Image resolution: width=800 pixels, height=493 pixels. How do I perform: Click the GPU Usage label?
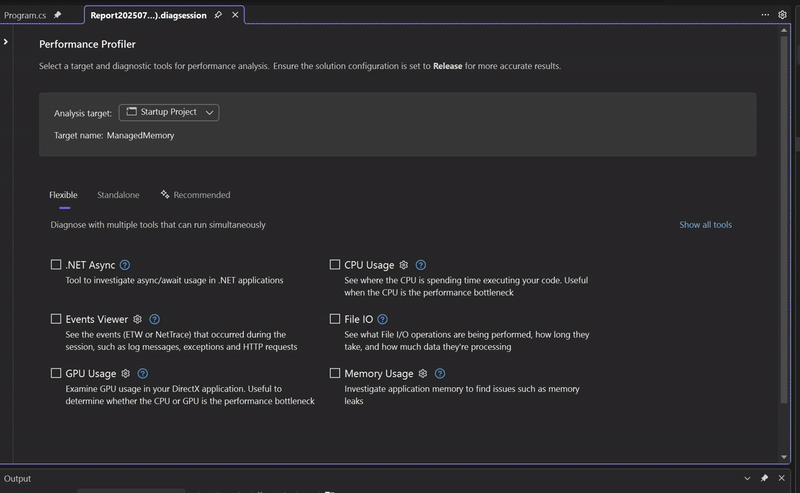91,374
